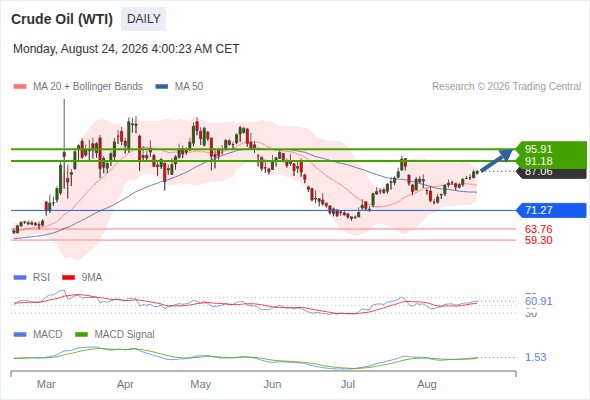Click the DAILY timeframe badge
590x400 pixels.
143,19
